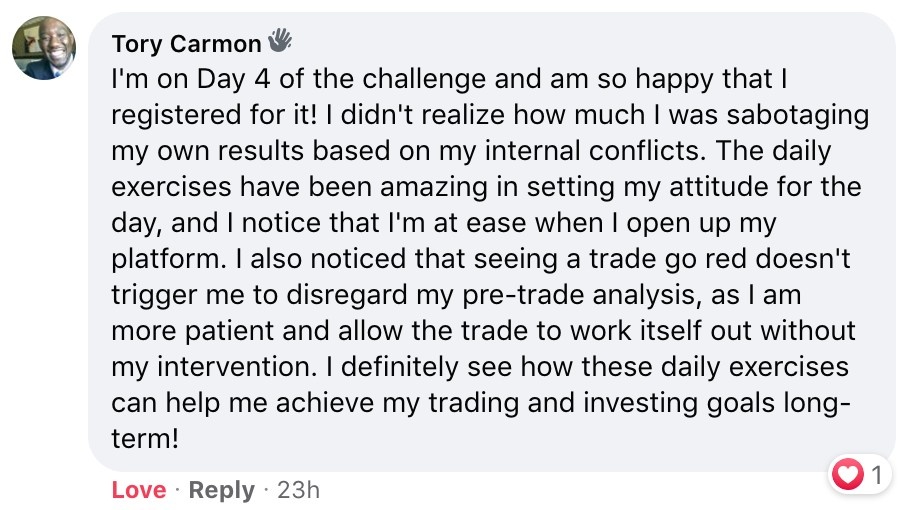Open the Tory Carmon profile name link
The image size is (907, 510).
coord(188,44)
